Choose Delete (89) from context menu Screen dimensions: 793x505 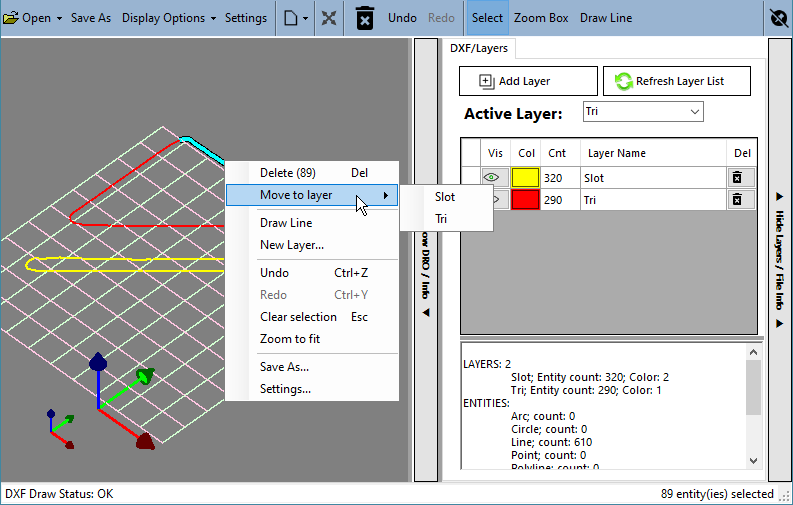tap(312, 173)
